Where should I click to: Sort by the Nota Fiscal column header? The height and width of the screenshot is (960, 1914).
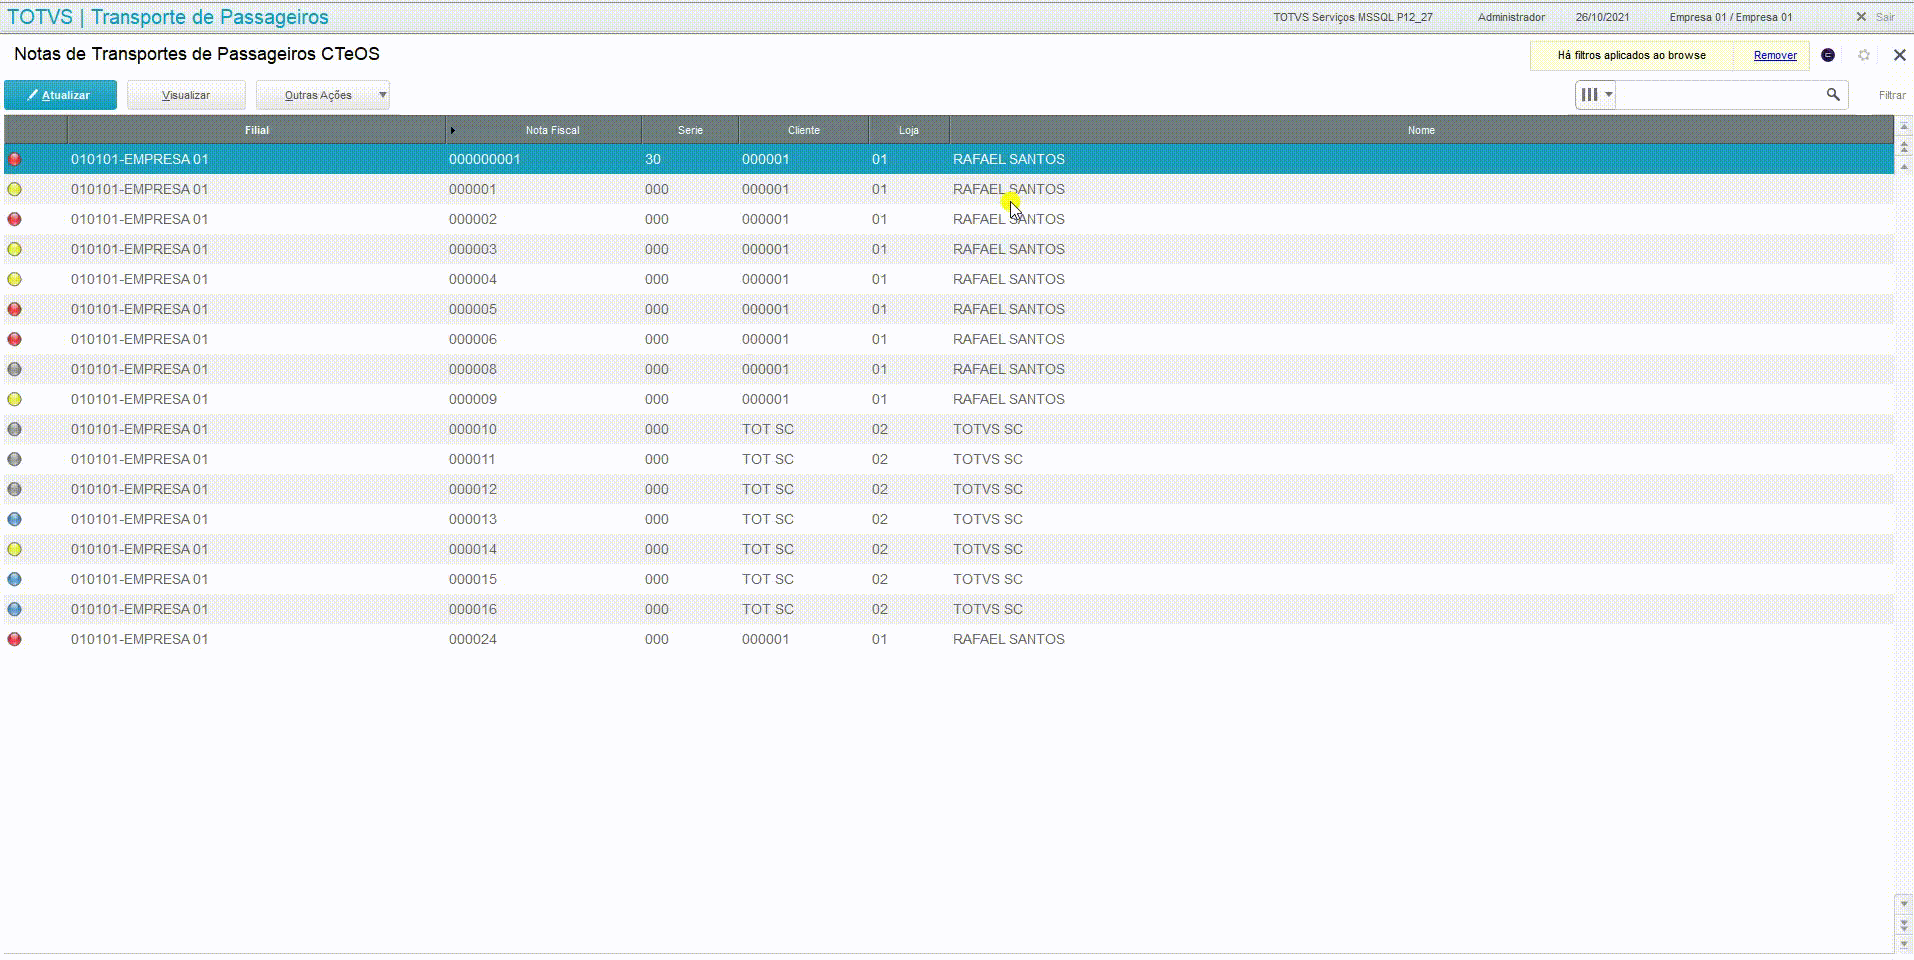click(x=544, y=130)
